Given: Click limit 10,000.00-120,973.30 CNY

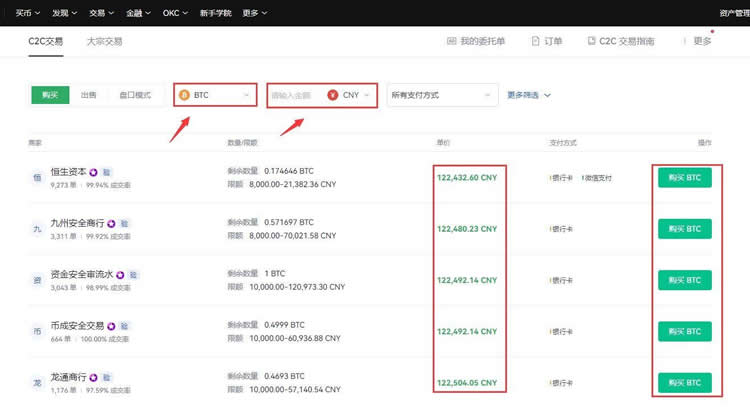Looking at the screenshot, I should [x=297, y=287].
